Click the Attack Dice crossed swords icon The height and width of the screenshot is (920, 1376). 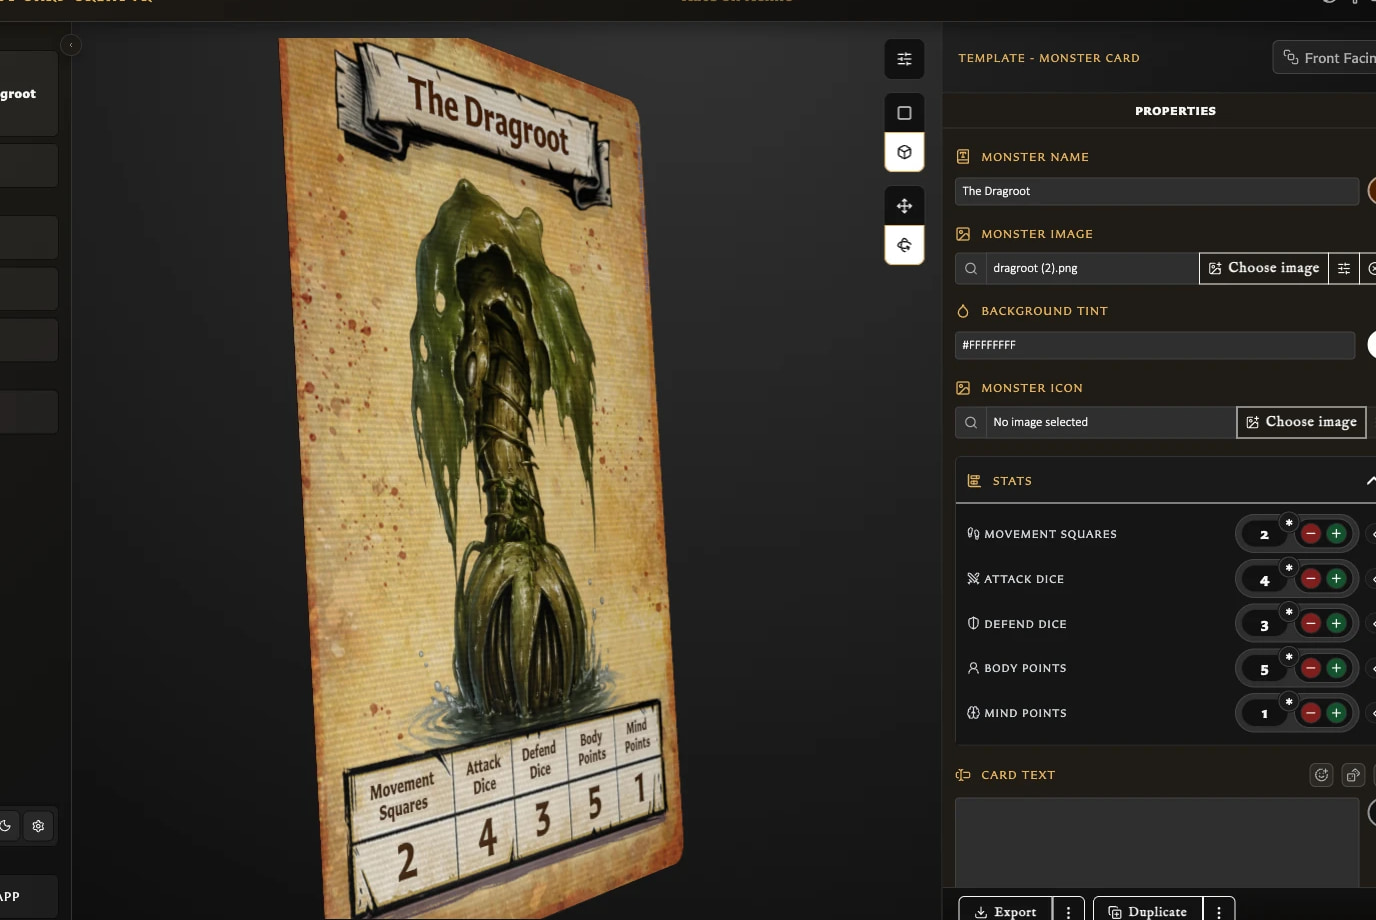pyautogui.click(x=973, y=579)
